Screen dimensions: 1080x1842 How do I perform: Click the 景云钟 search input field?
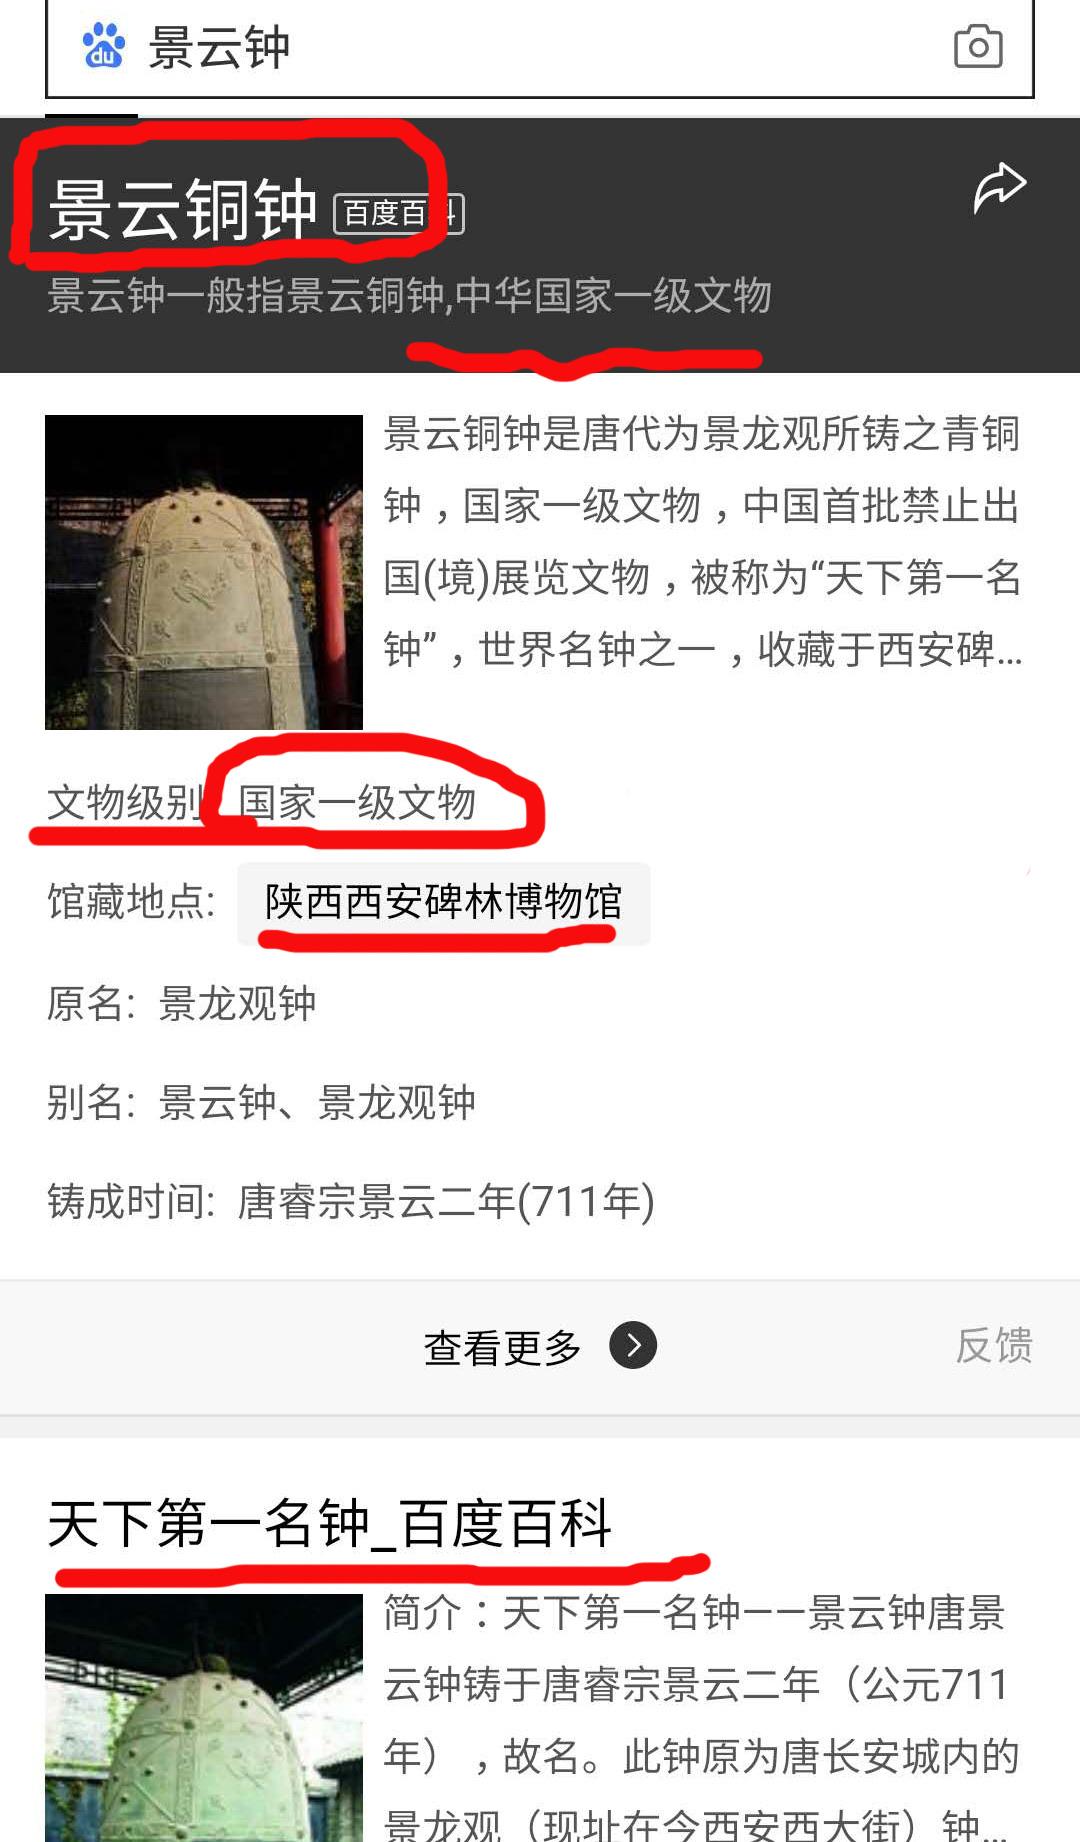coord(540,47)
